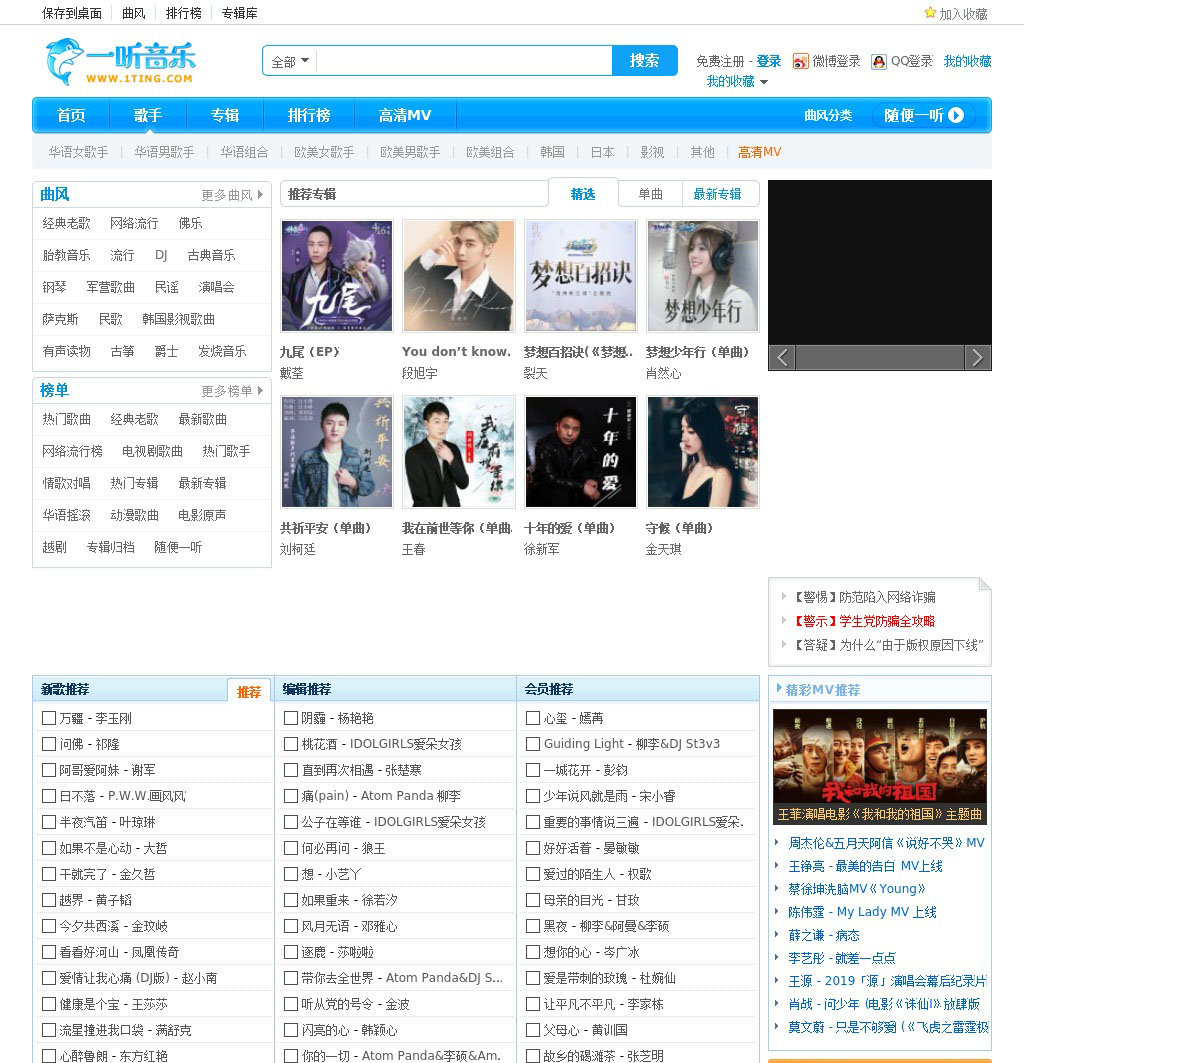This screenshot has width=1200, height=1063.
Task: Tick the checkbox for 阴霾 - 杨艳艳
Action: 291,718
